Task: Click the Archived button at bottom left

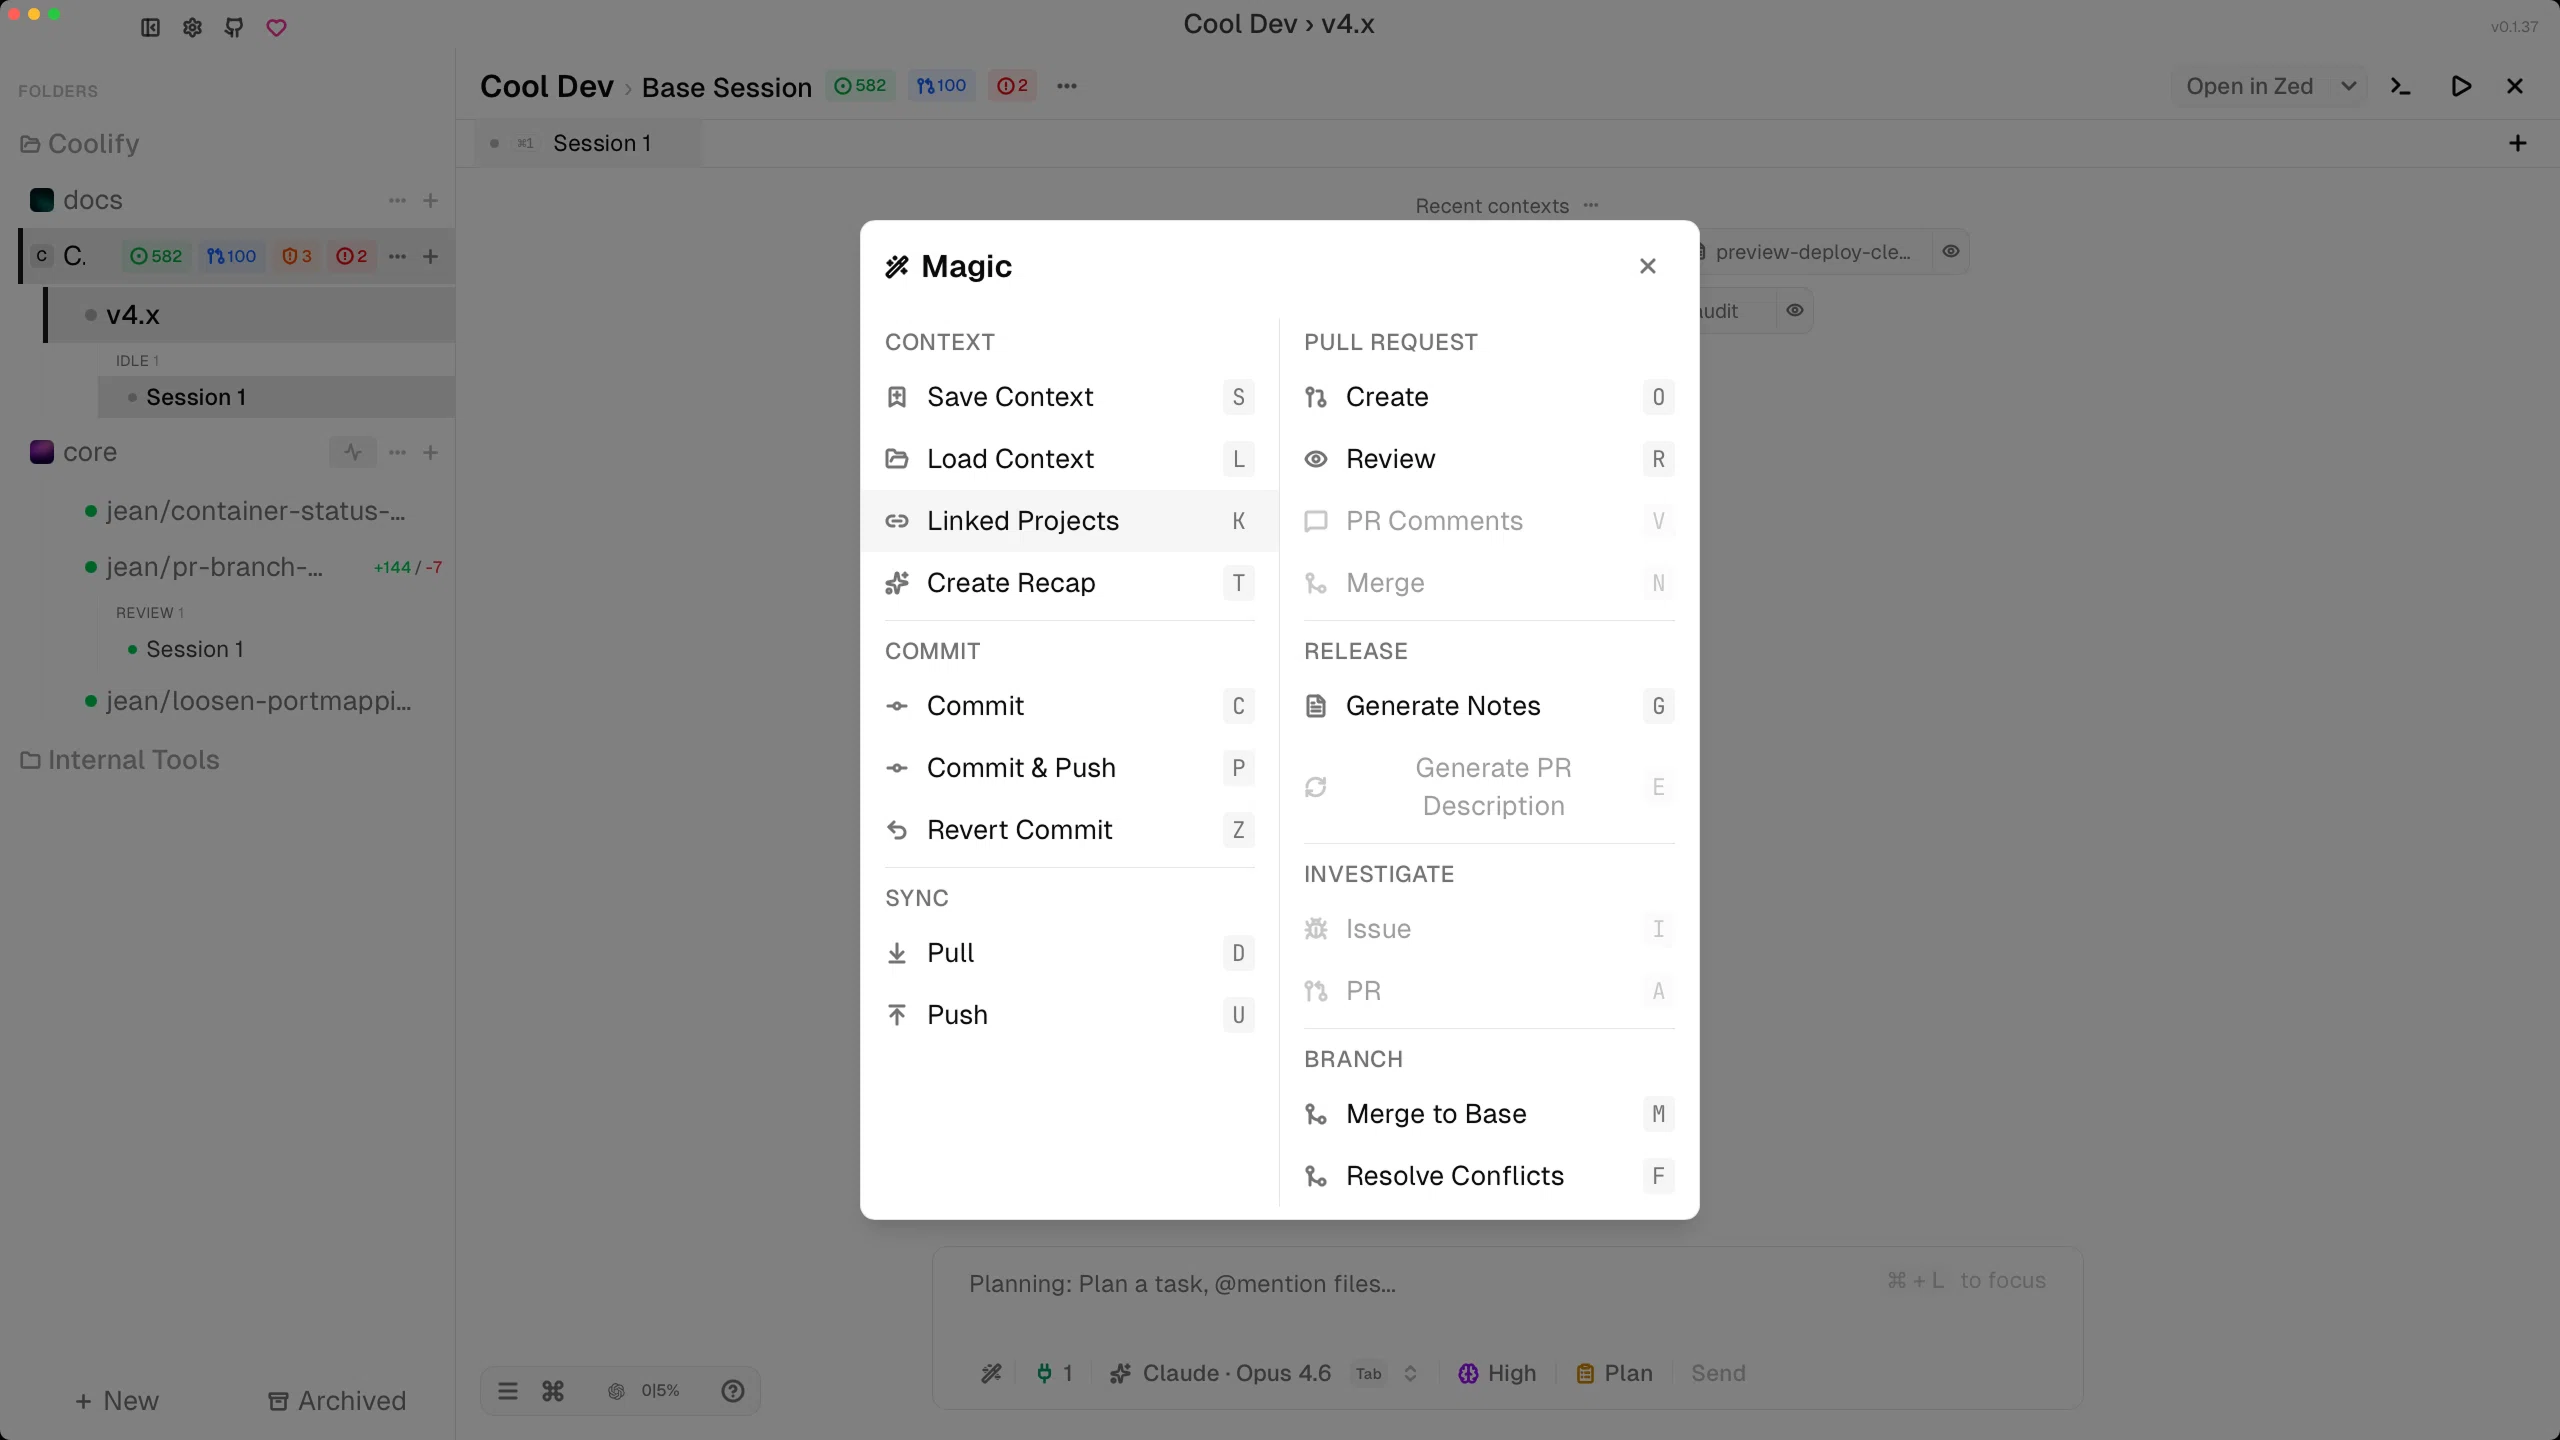Action: (x=336, y=1400)
